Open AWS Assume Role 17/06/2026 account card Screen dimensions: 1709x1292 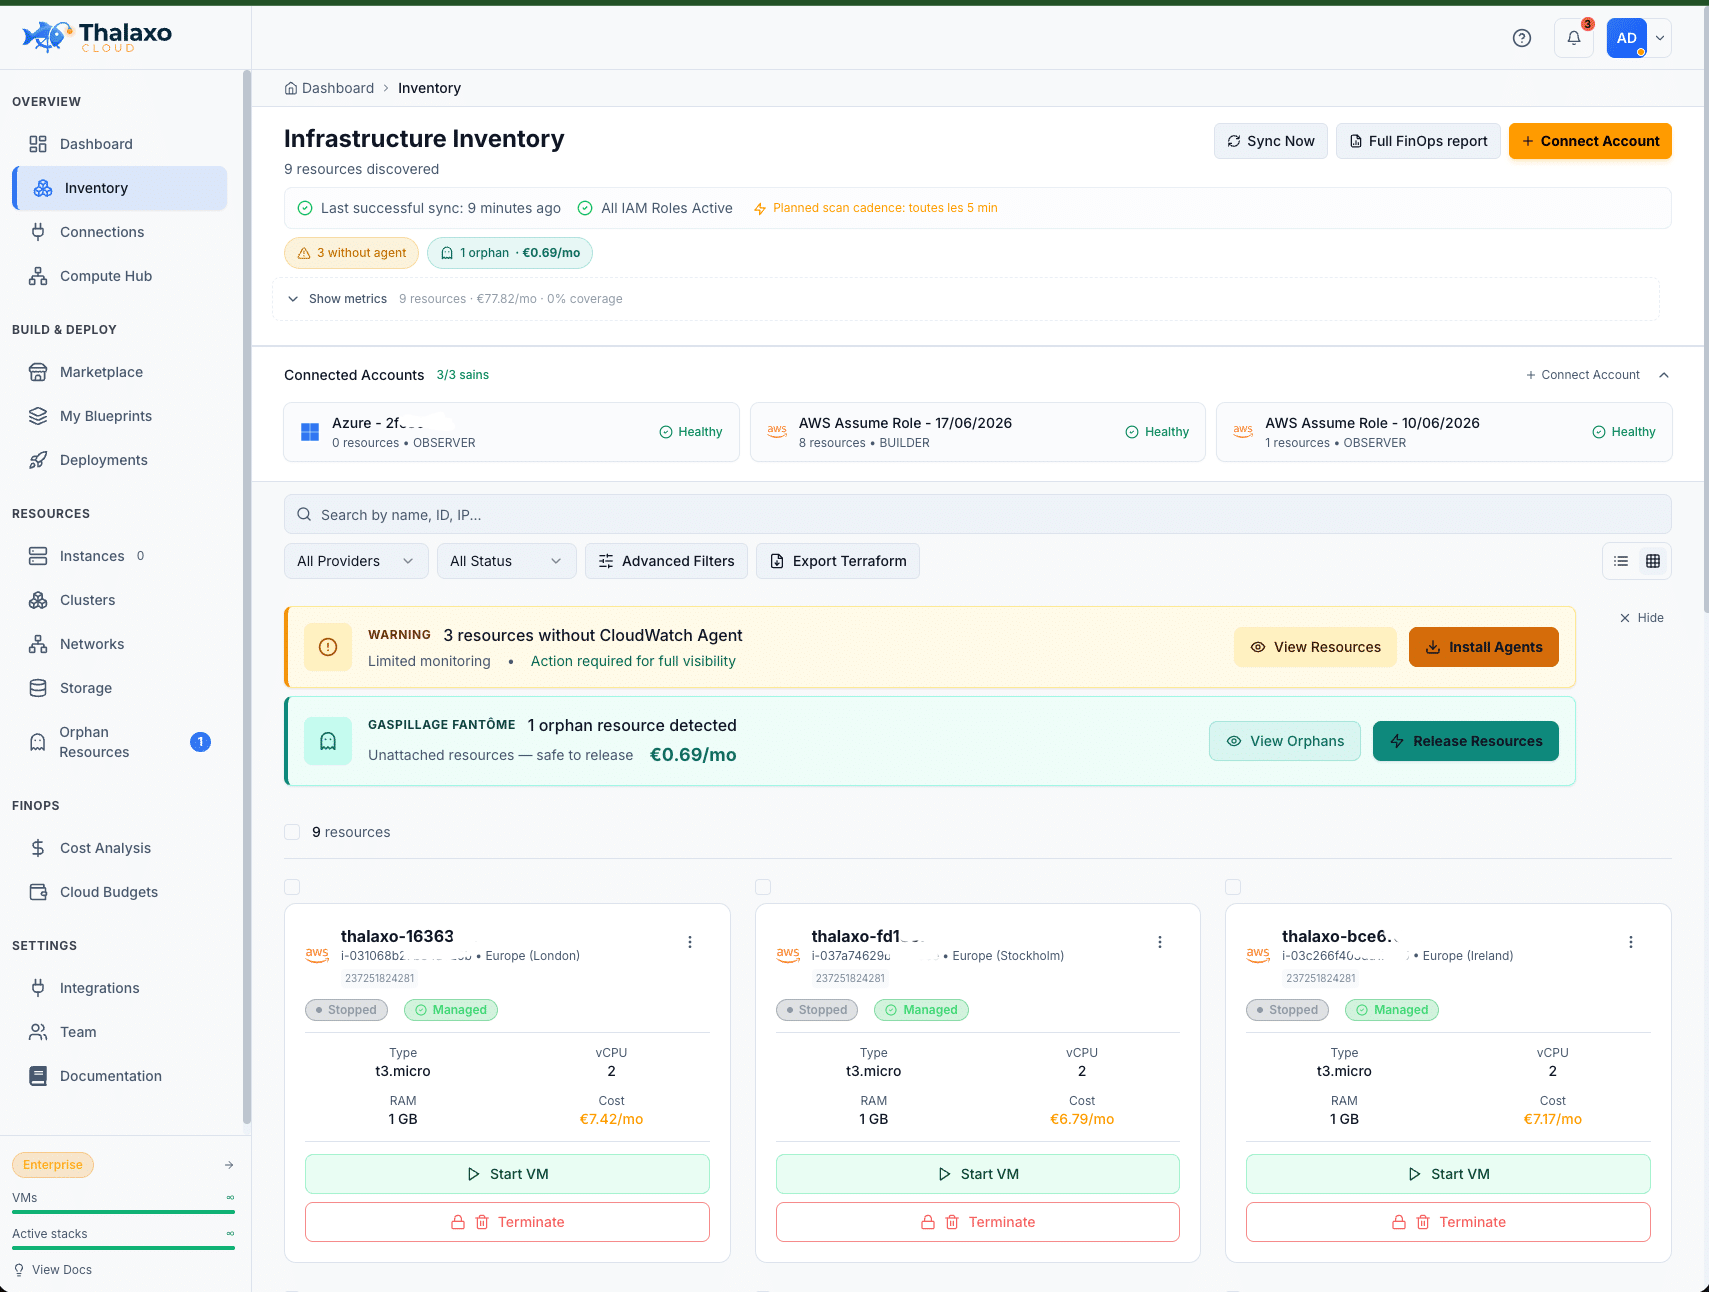[978, 432]
